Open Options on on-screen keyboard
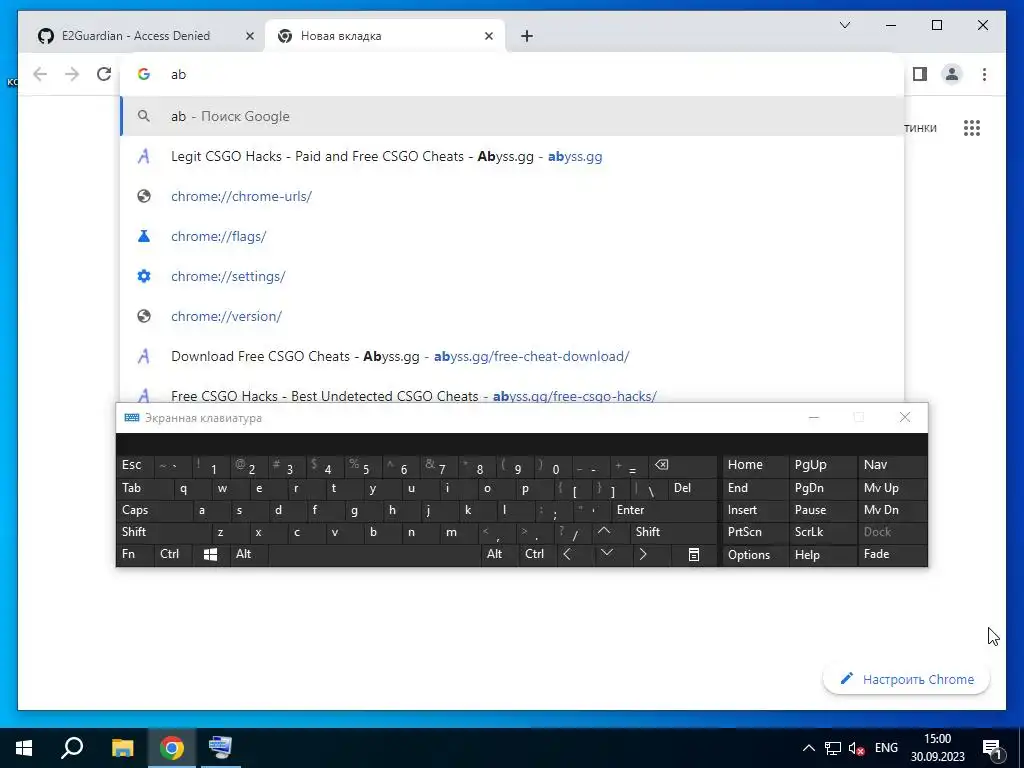1024x768 pixels. 754,554
